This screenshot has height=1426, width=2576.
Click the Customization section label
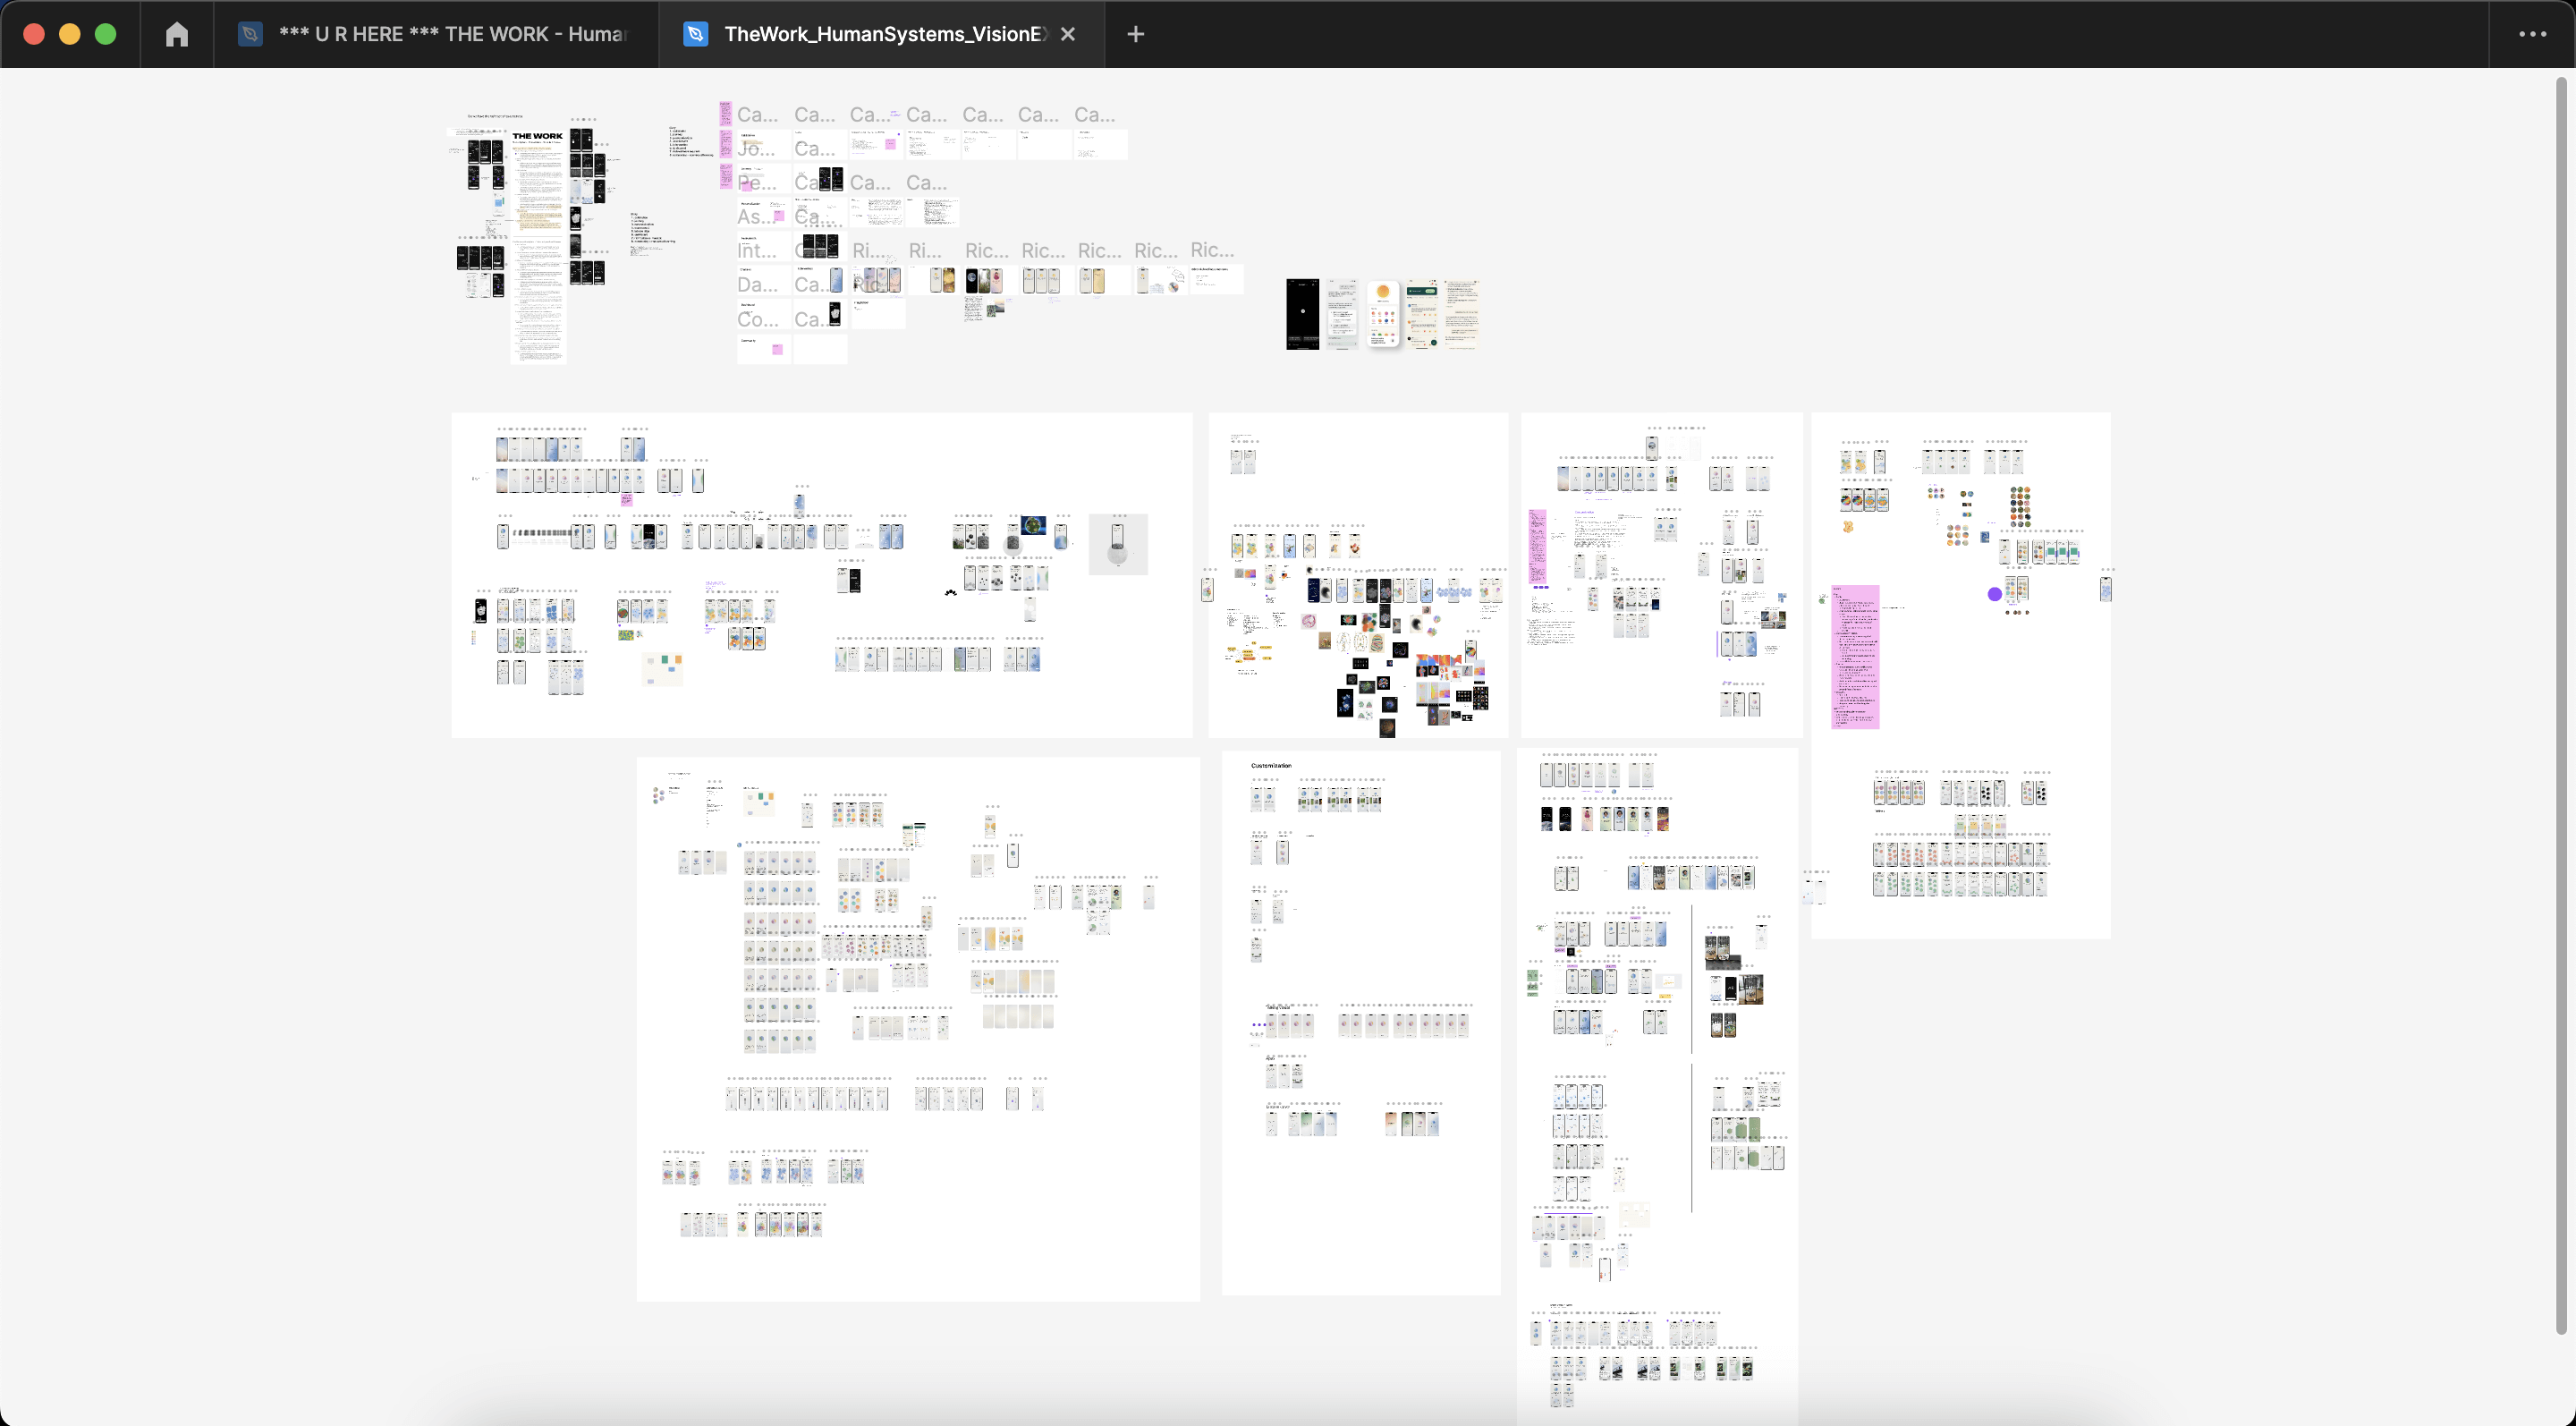click(x=1271, y=765)
